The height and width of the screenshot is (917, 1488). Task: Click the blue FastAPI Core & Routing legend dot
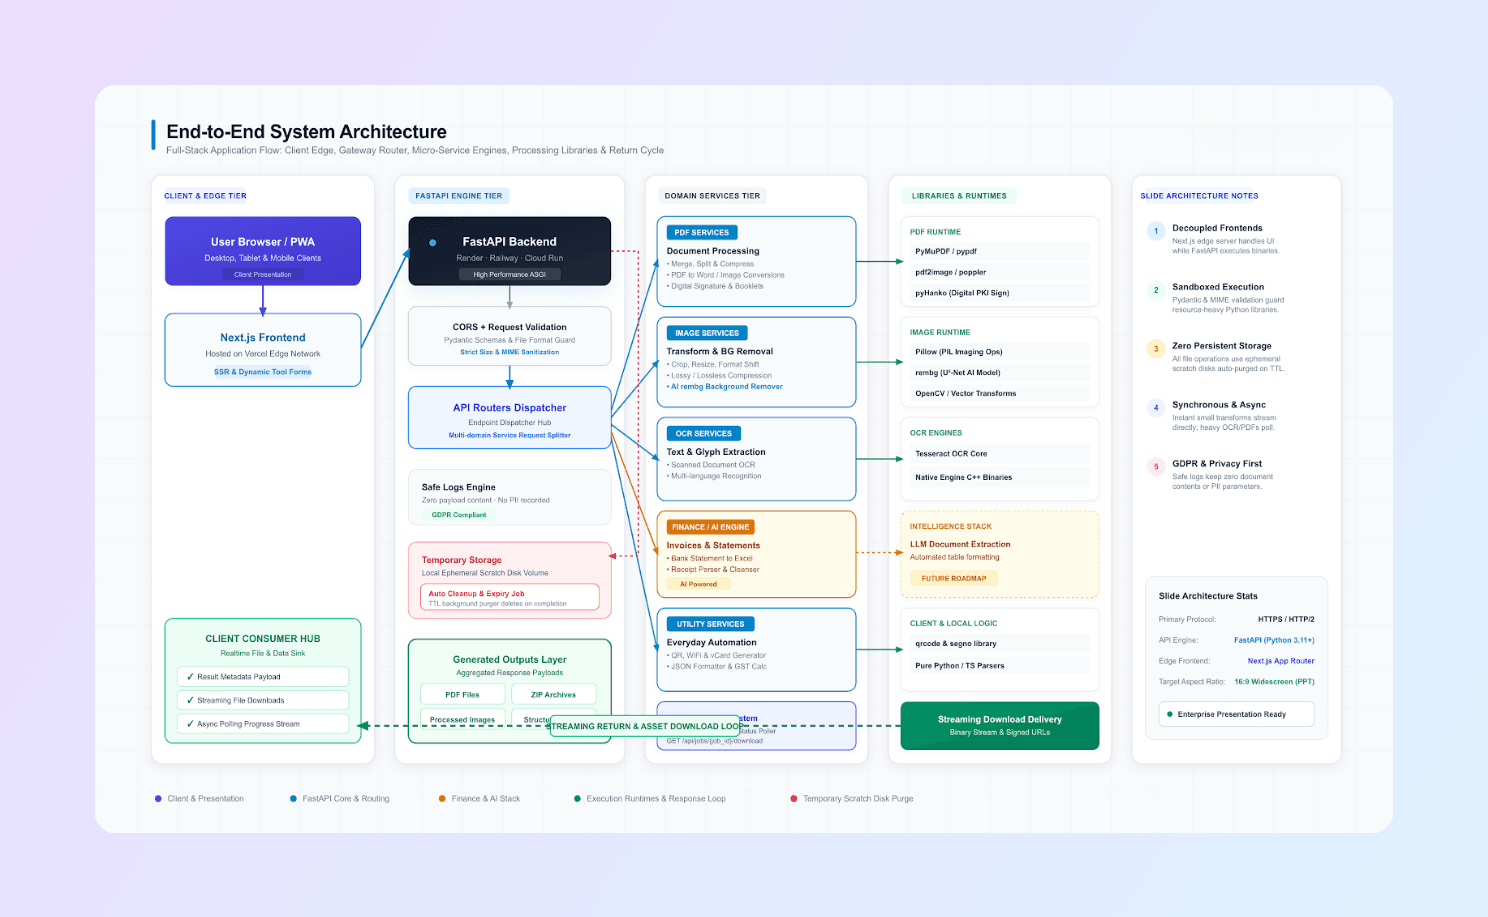pyautogui.click(x=293, y=799)
